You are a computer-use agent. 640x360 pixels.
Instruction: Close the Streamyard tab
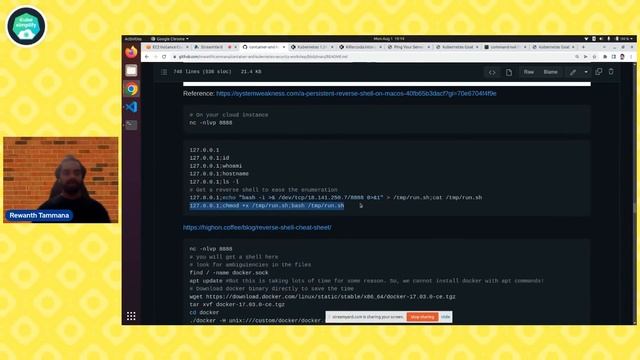click(x=236, y=47)
